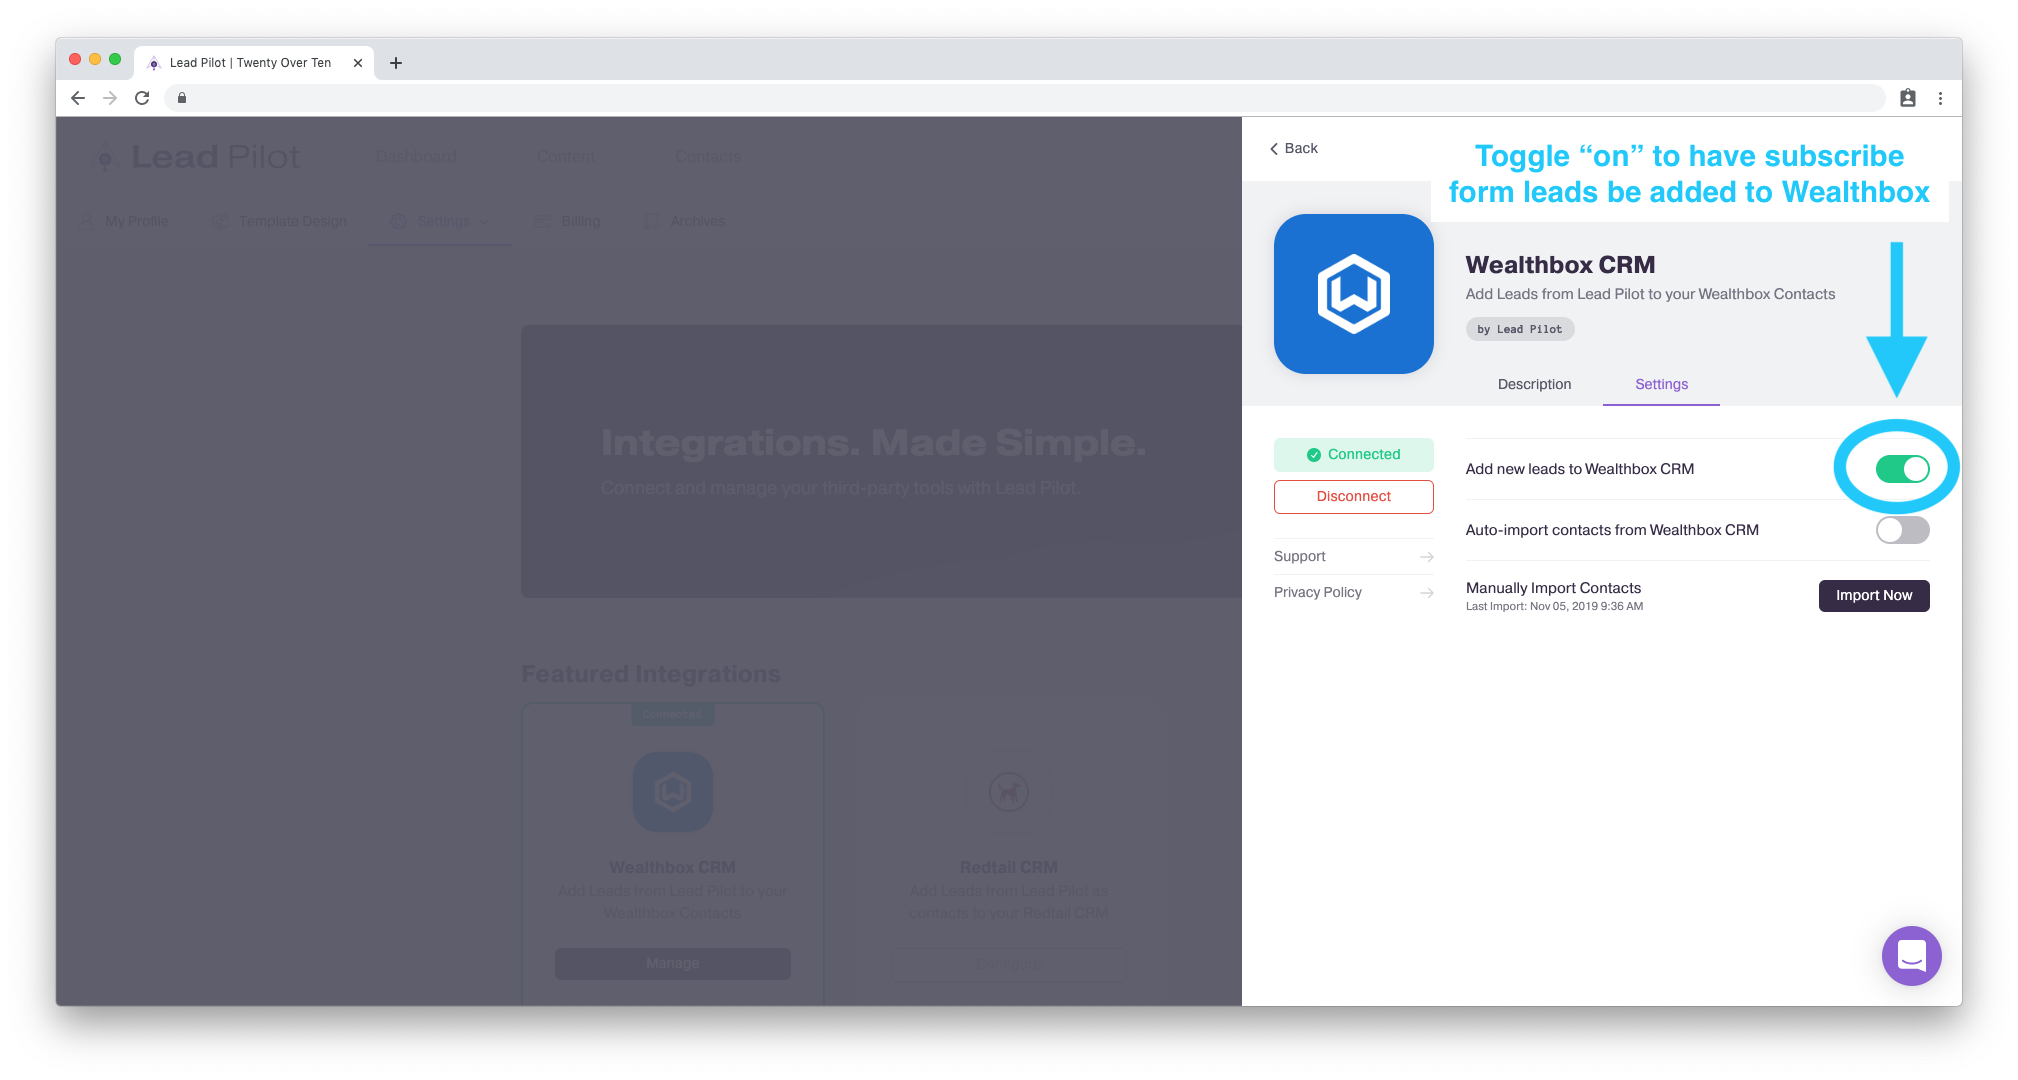Open the chat support widget
Screen dimensions: 2018x1080
click(1911, 956)
